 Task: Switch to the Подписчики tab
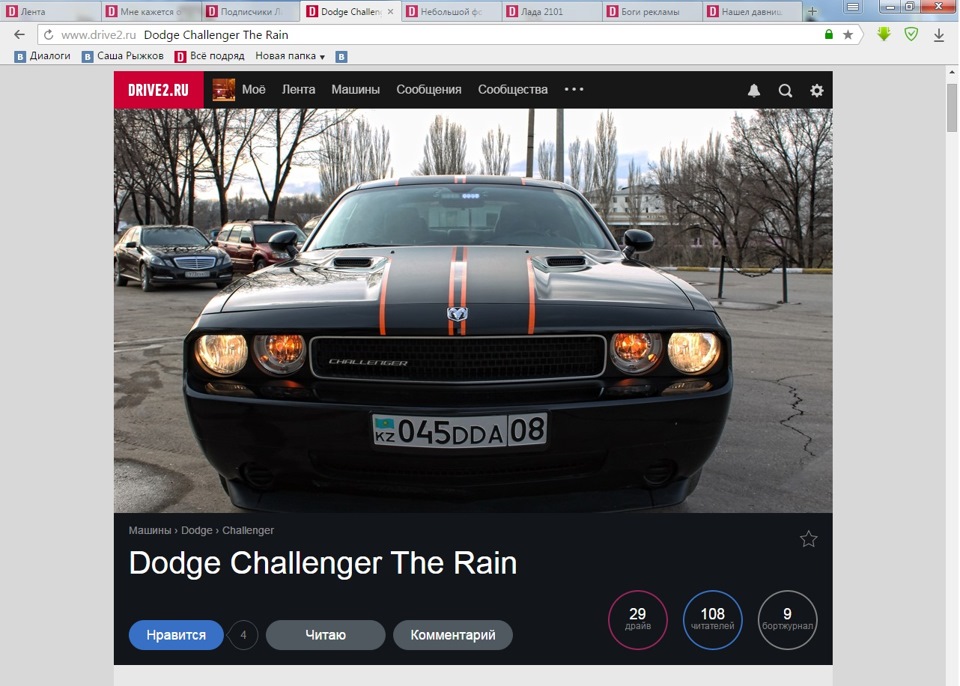tap(251, 11)
